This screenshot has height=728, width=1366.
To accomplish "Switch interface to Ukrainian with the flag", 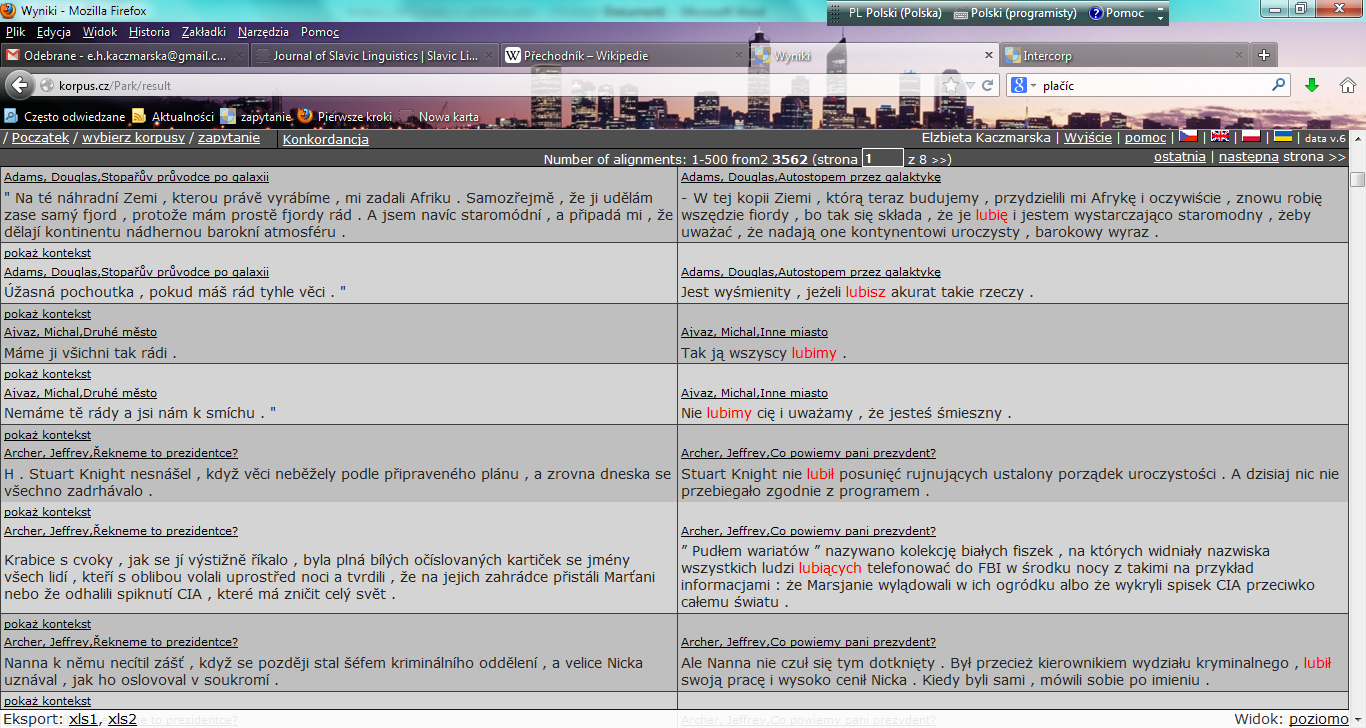I will (x=1282, y=136).
